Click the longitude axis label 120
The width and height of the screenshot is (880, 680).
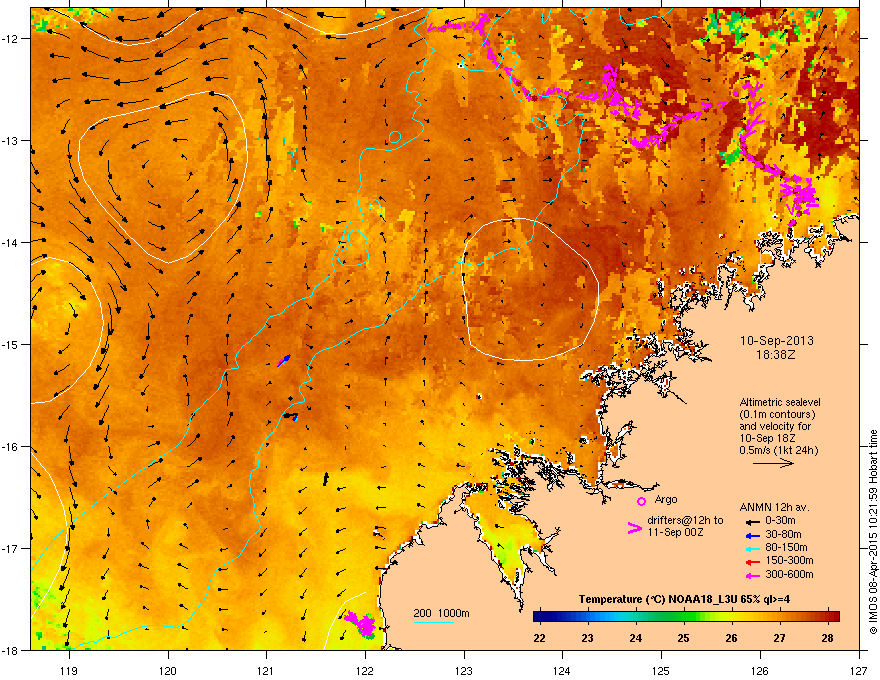[167, 672]
